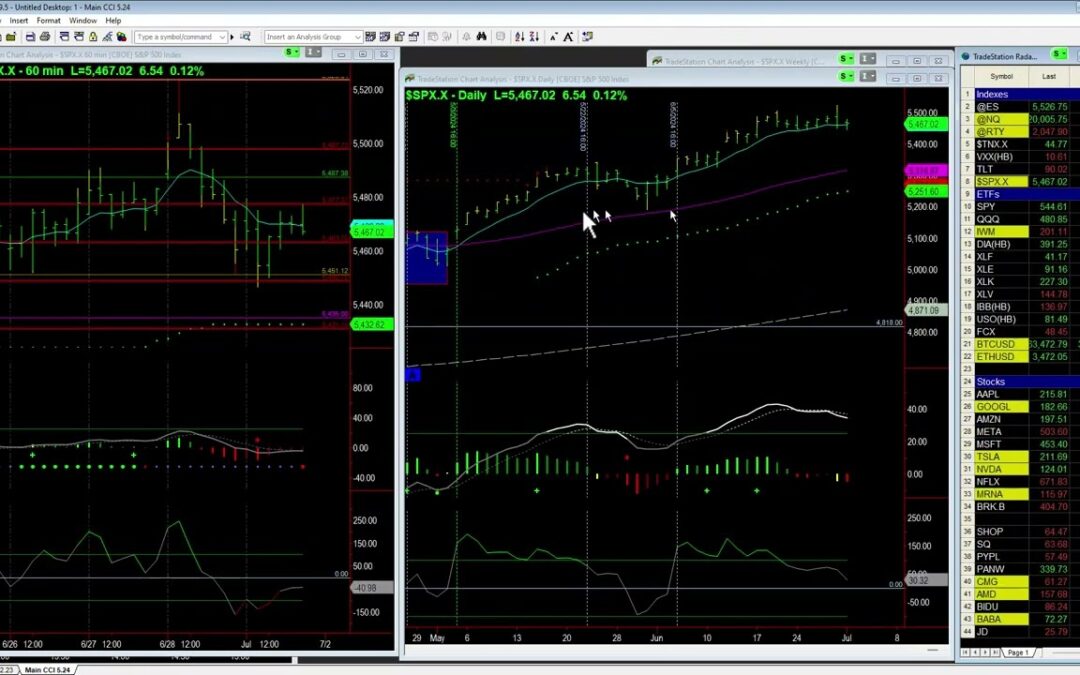
Task: Click the bell alert icon in toolbar
Action: click(466, 37)
